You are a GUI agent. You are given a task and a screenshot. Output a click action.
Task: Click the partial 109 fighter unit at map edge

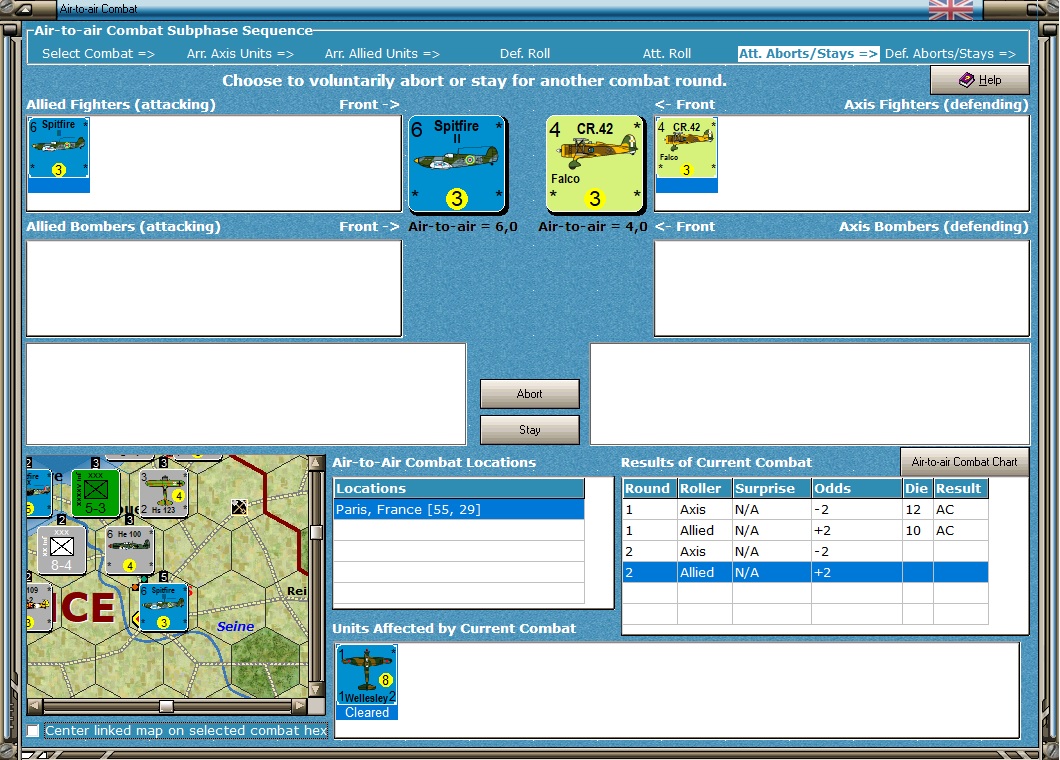39,607
